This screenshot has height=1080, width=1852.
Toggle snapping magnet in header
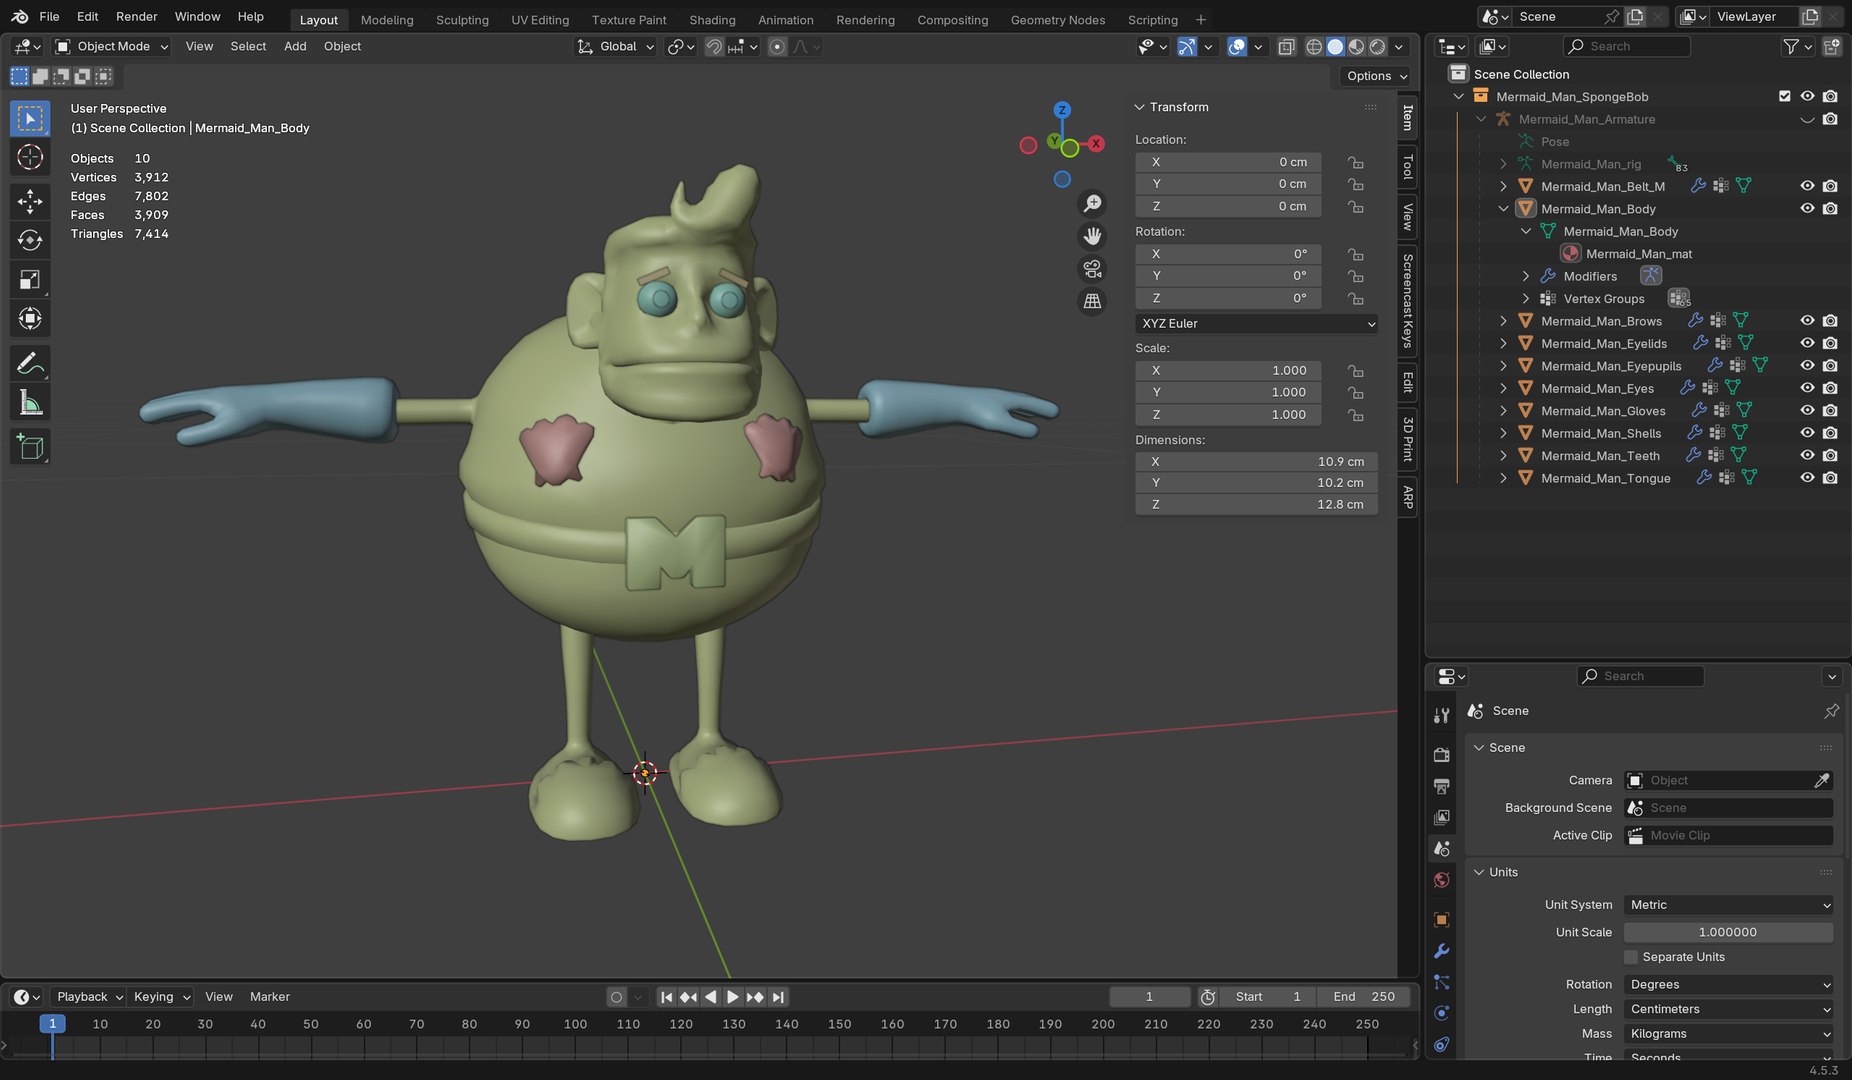coord(714,46)
